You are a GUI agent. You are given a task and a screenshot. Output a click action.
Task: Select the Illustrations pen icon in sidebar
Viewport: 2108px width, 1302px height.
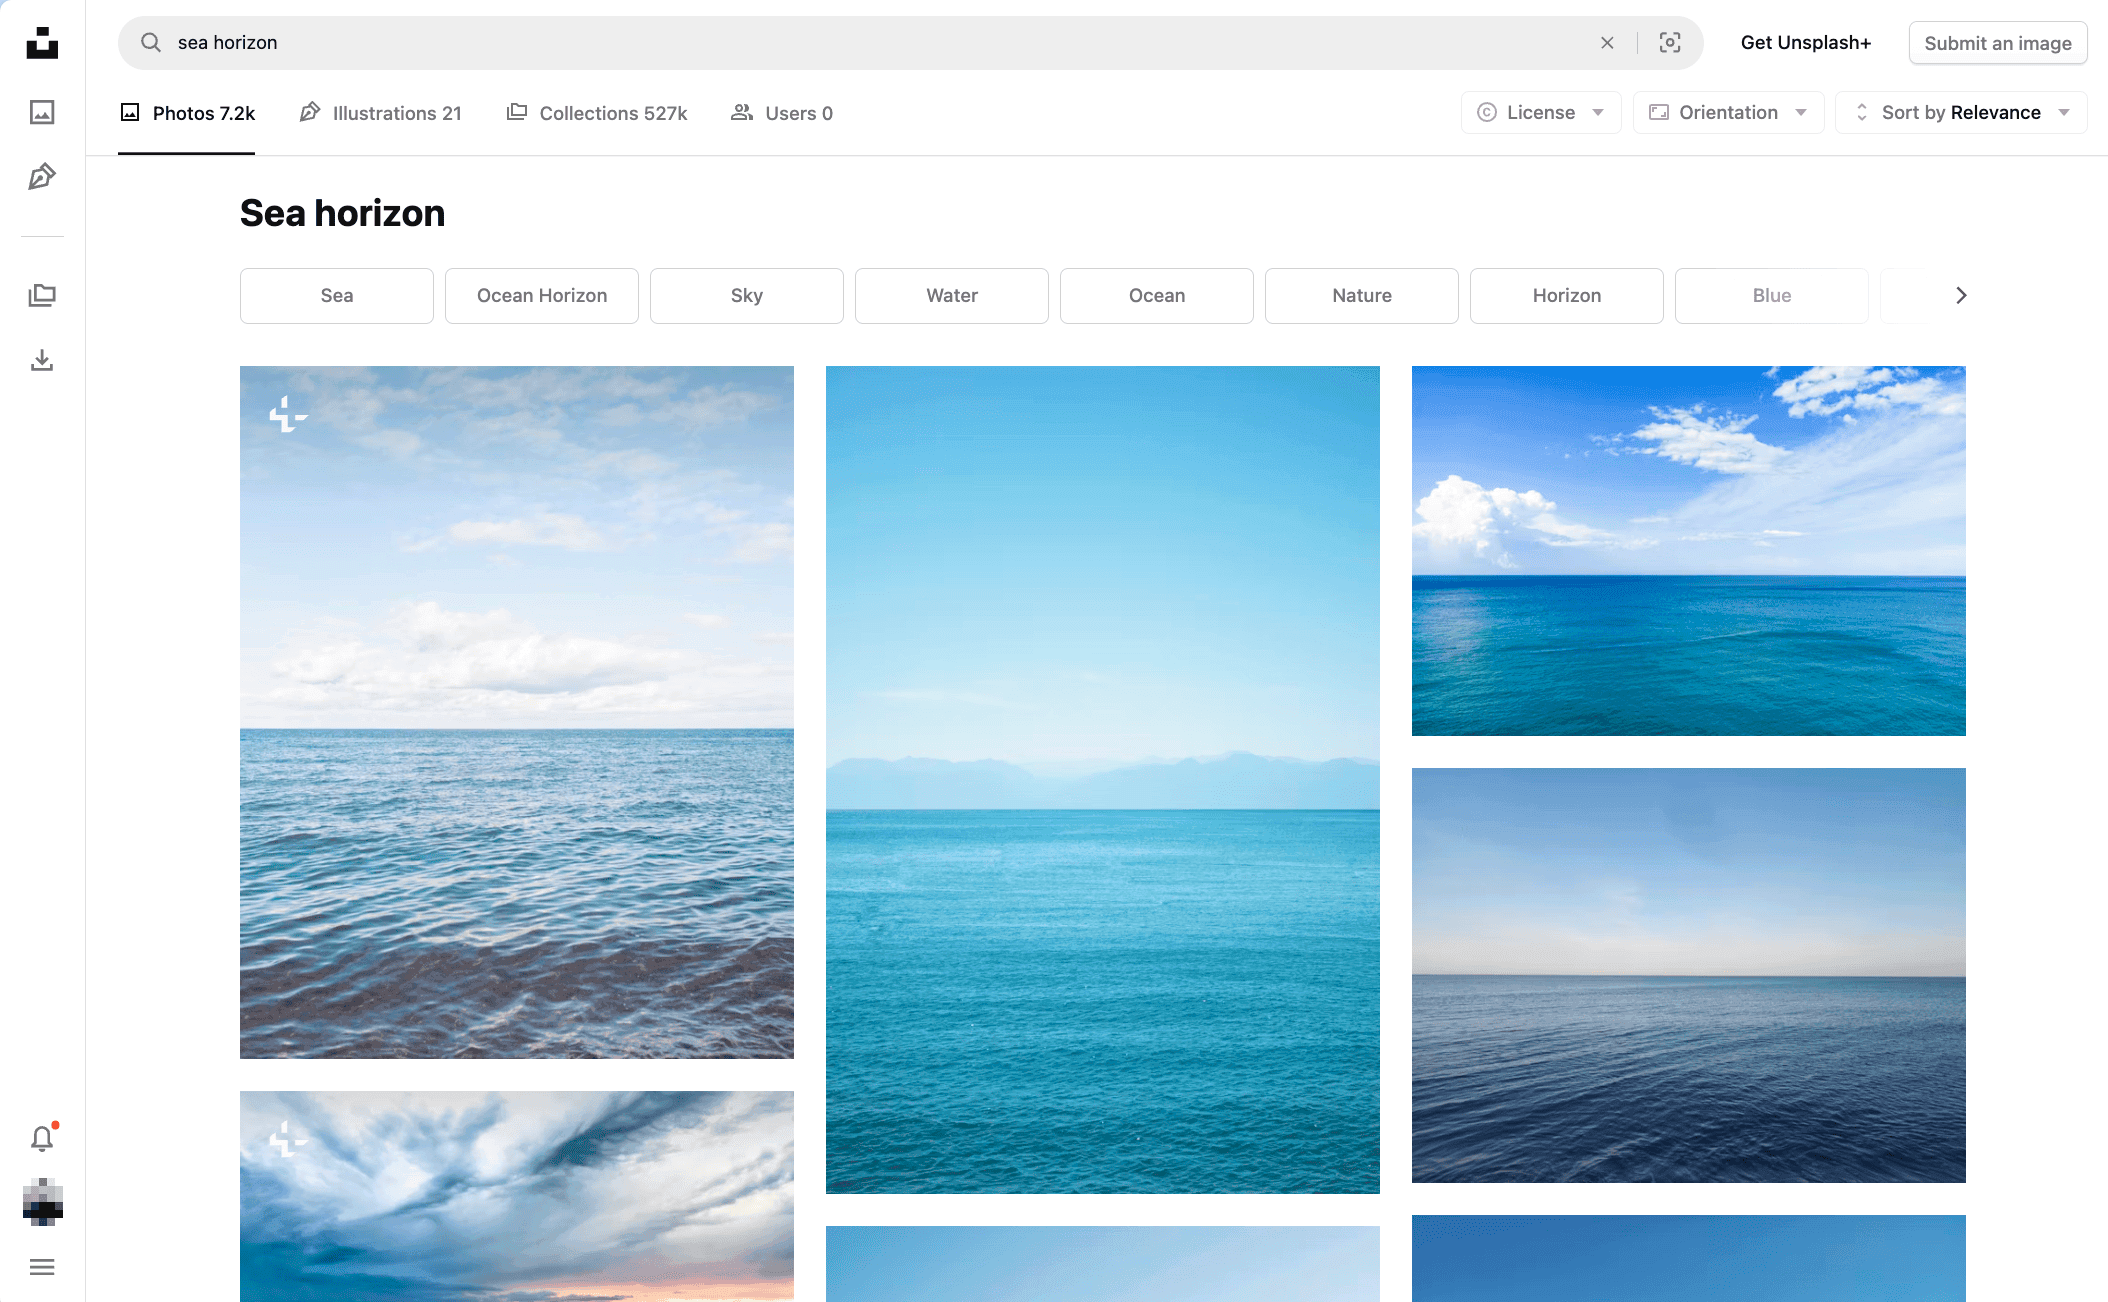click(x=42, y=177)
